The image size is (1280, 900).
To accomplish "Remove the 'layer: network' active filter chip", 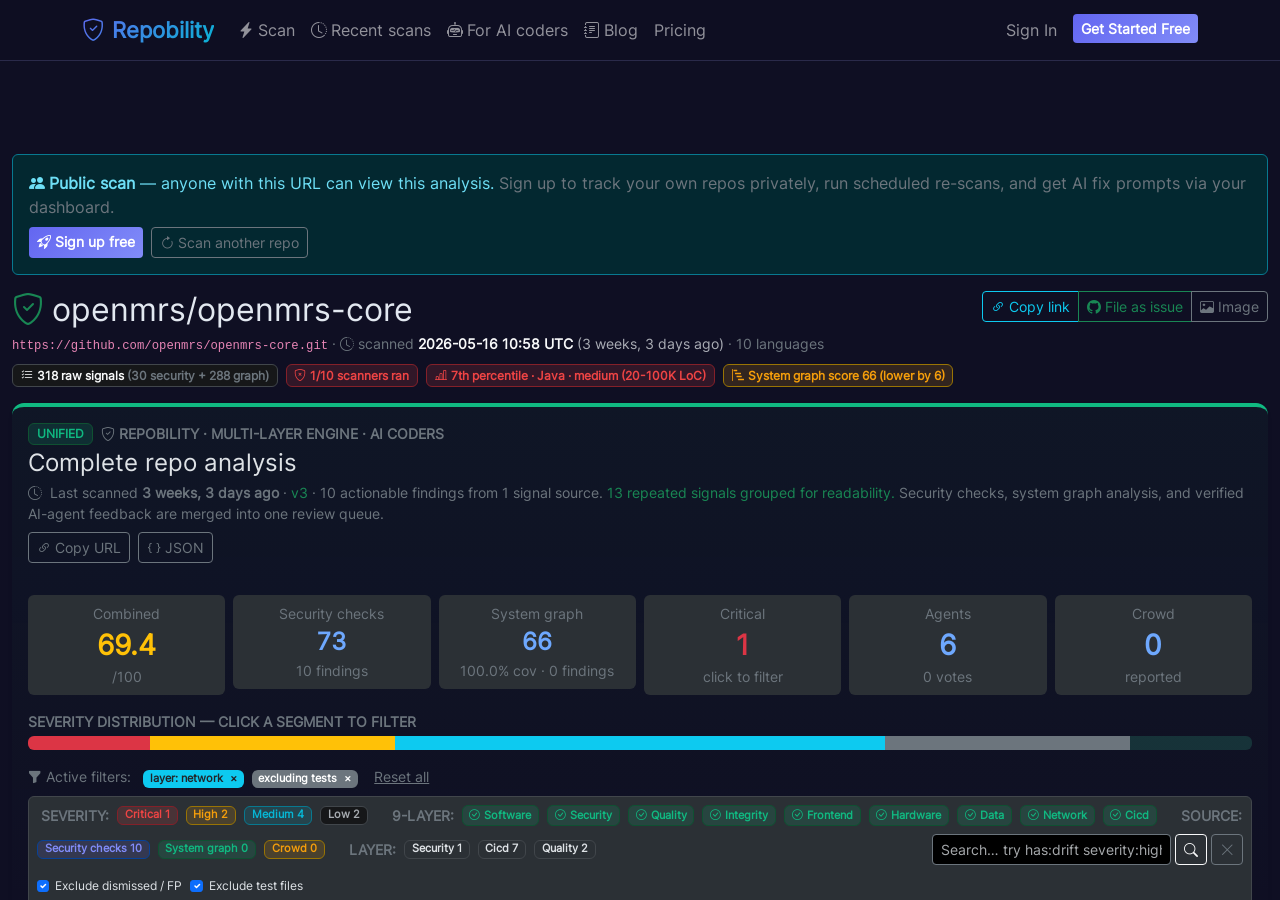I will point(234,779).
